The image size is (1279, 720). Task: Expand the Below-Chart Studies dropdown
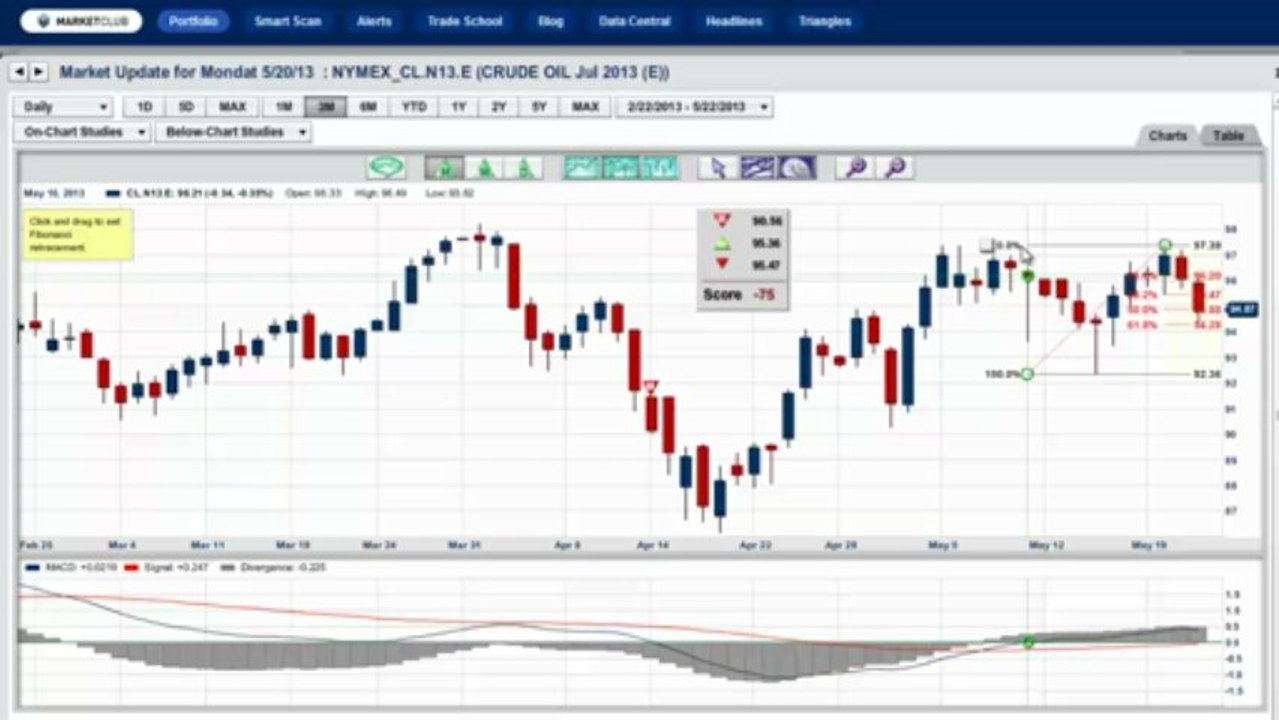[233, 132]
